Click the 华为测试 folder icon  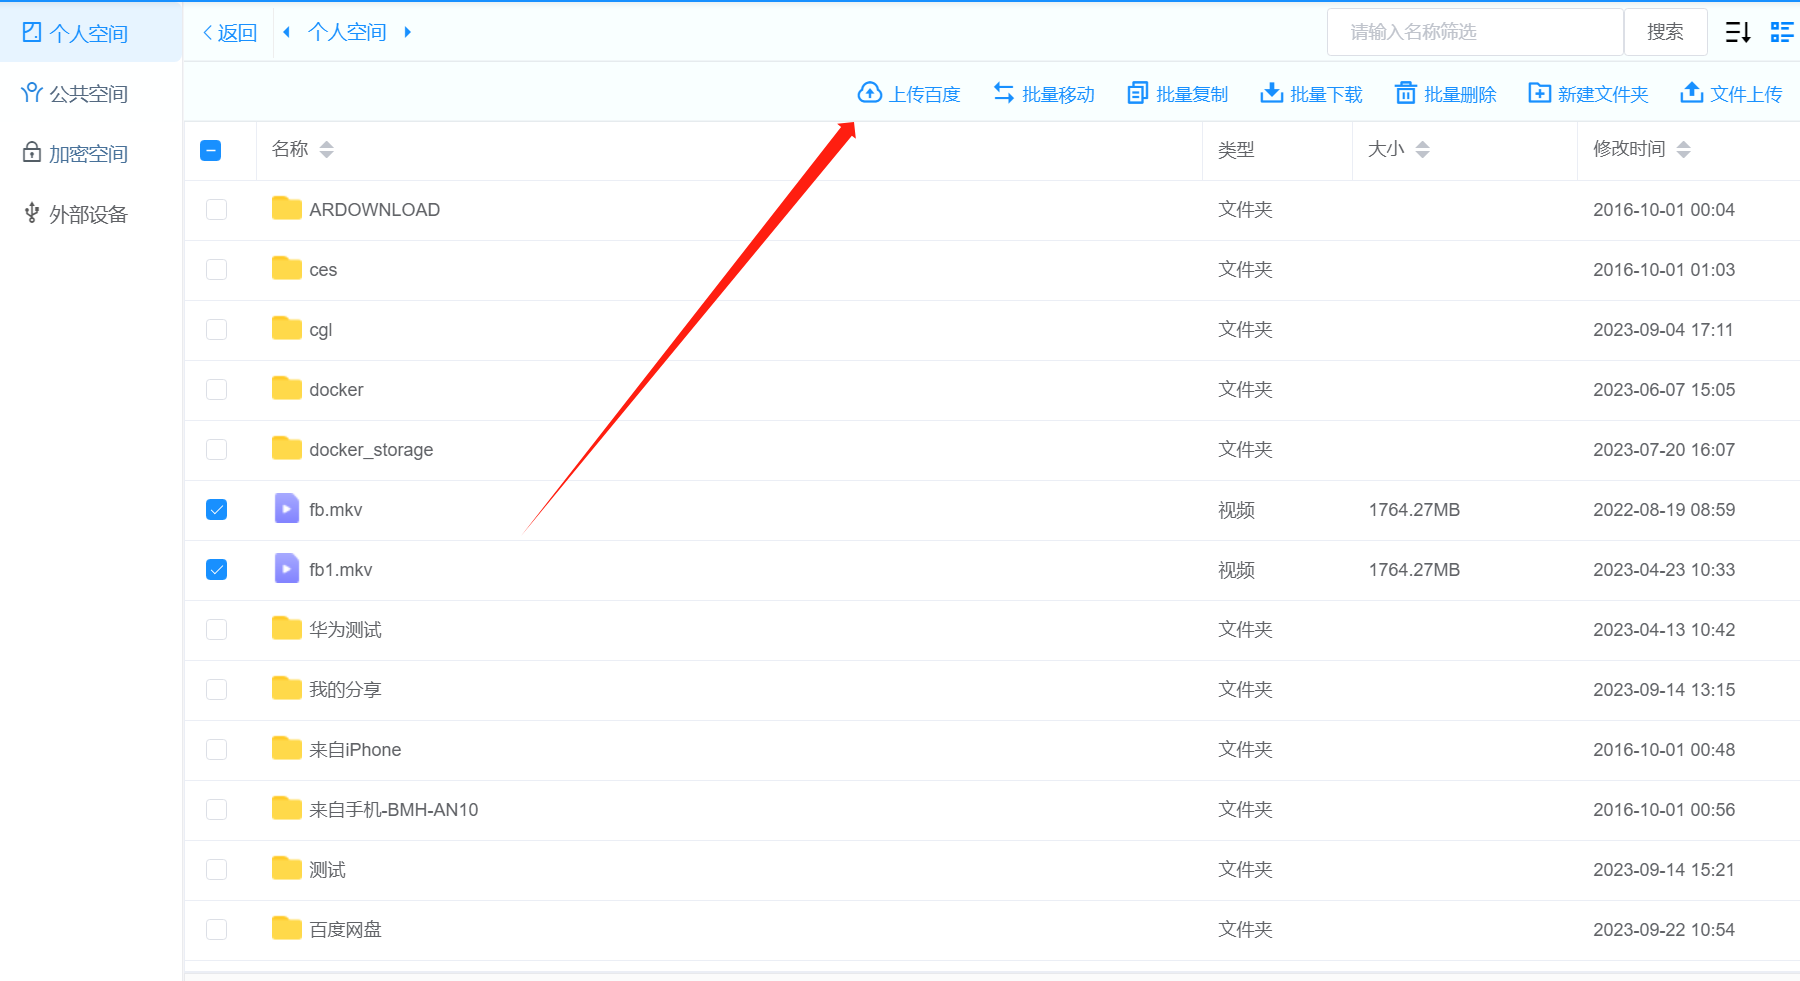(x=287, y=628)
